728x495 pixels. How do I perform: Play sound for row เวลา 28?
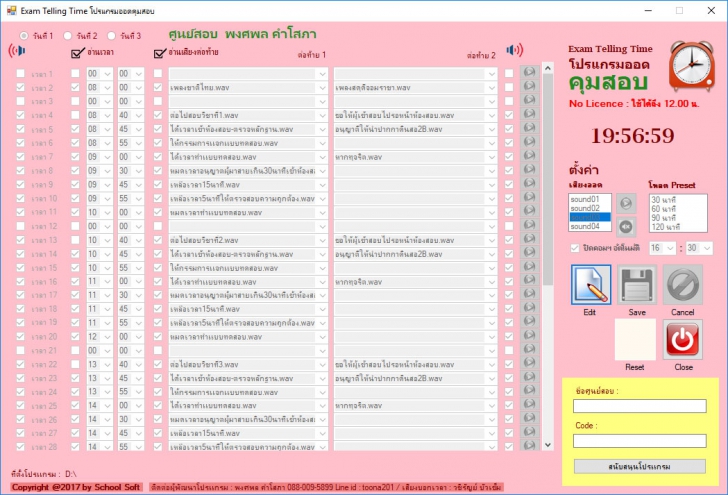point(529,445)
